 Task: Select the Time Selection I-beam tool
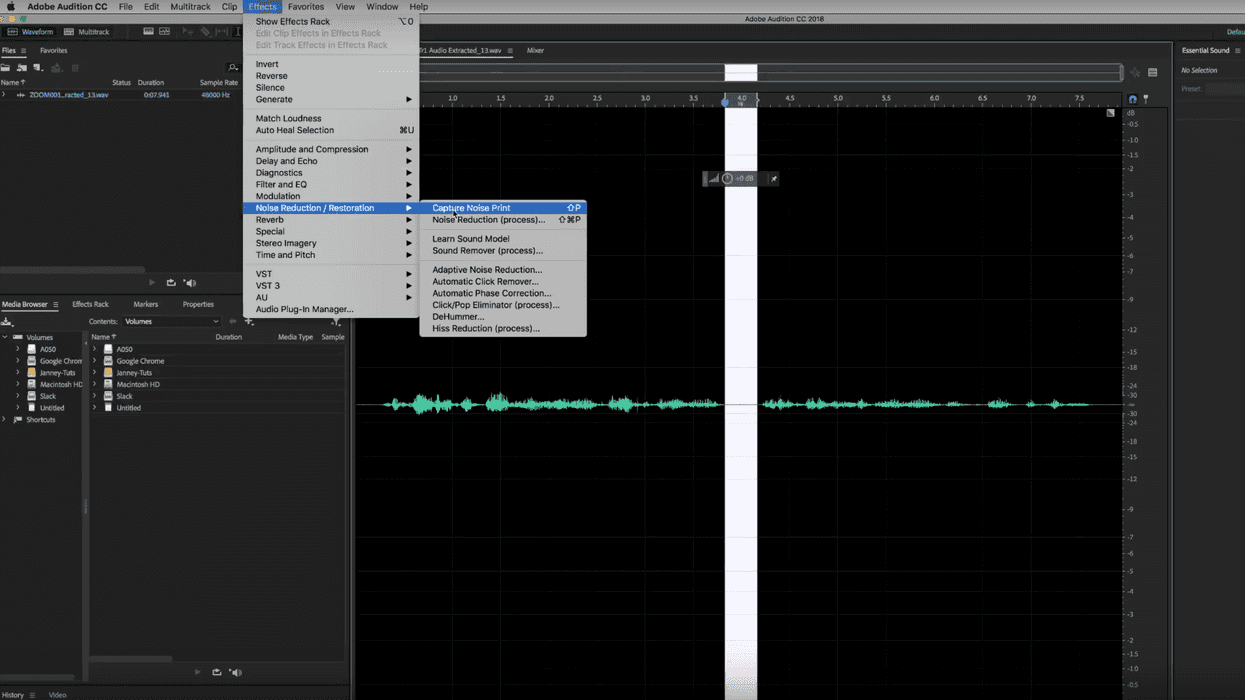237,32
